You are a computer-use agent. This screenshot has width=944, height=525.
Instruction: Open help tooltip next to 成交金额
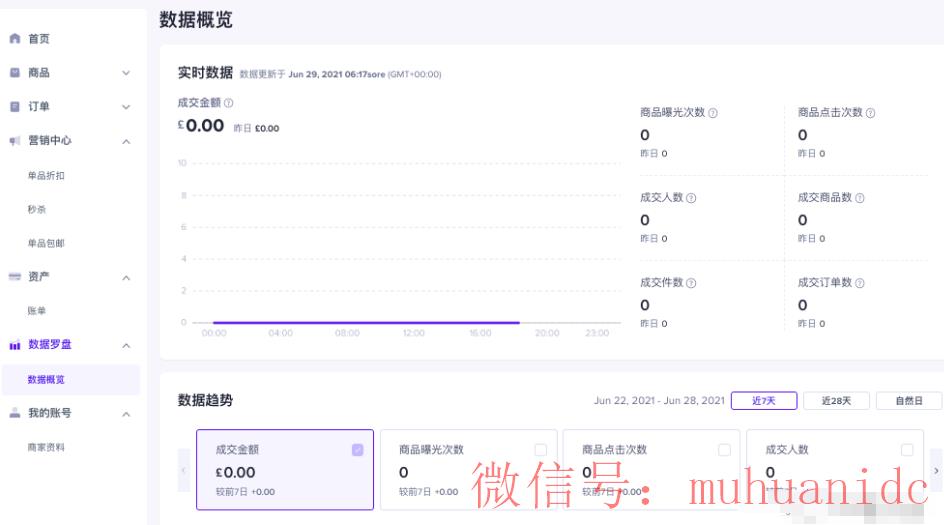point(229,103)
